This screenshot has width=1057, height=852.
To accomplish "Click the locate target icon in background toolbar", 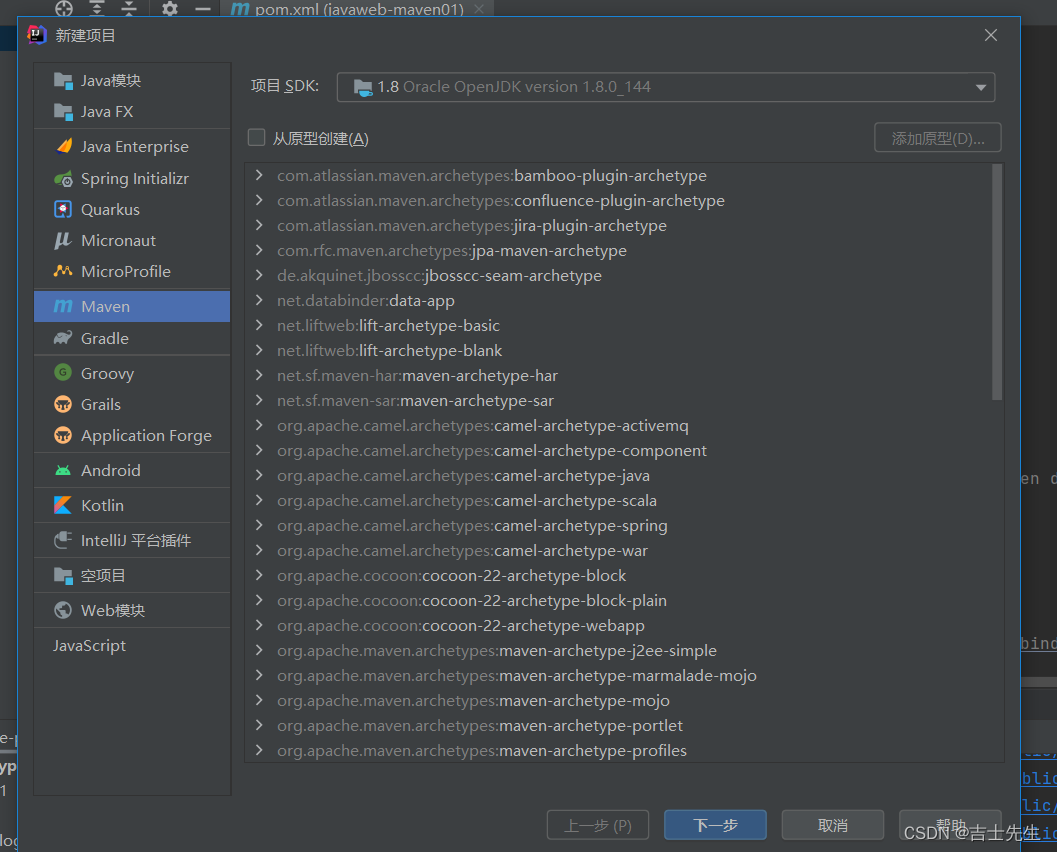I will [64, 9].
